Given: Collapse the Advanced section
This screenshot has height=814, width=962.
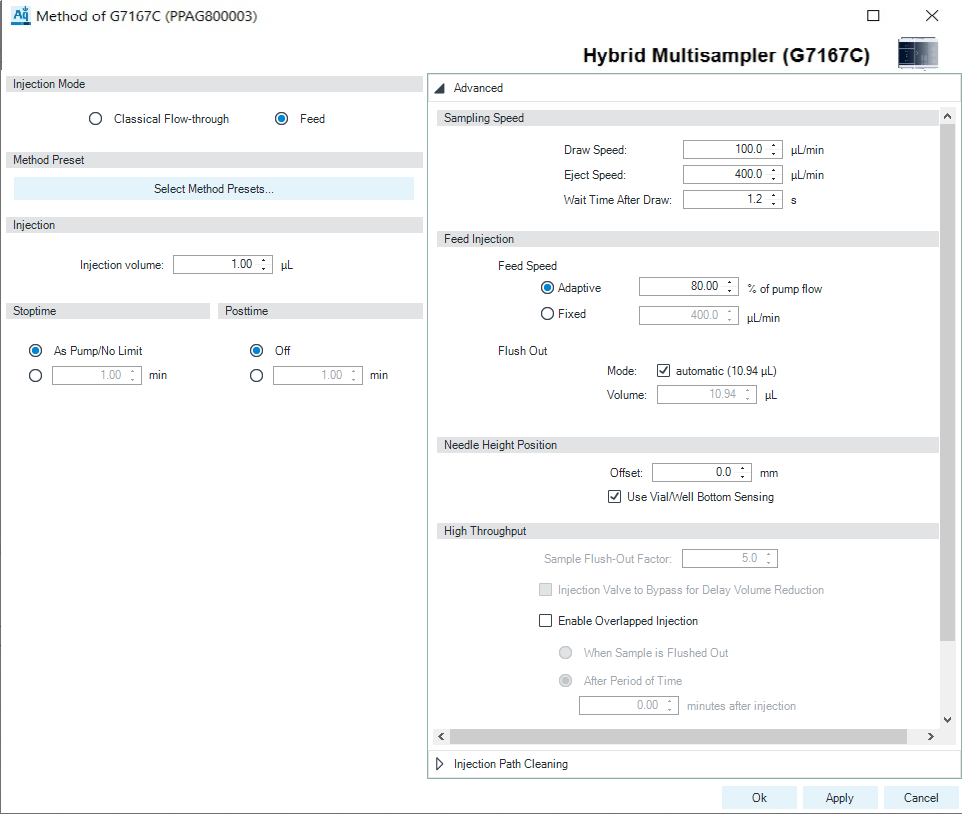Looking at the screenshot, I should 440,87.
